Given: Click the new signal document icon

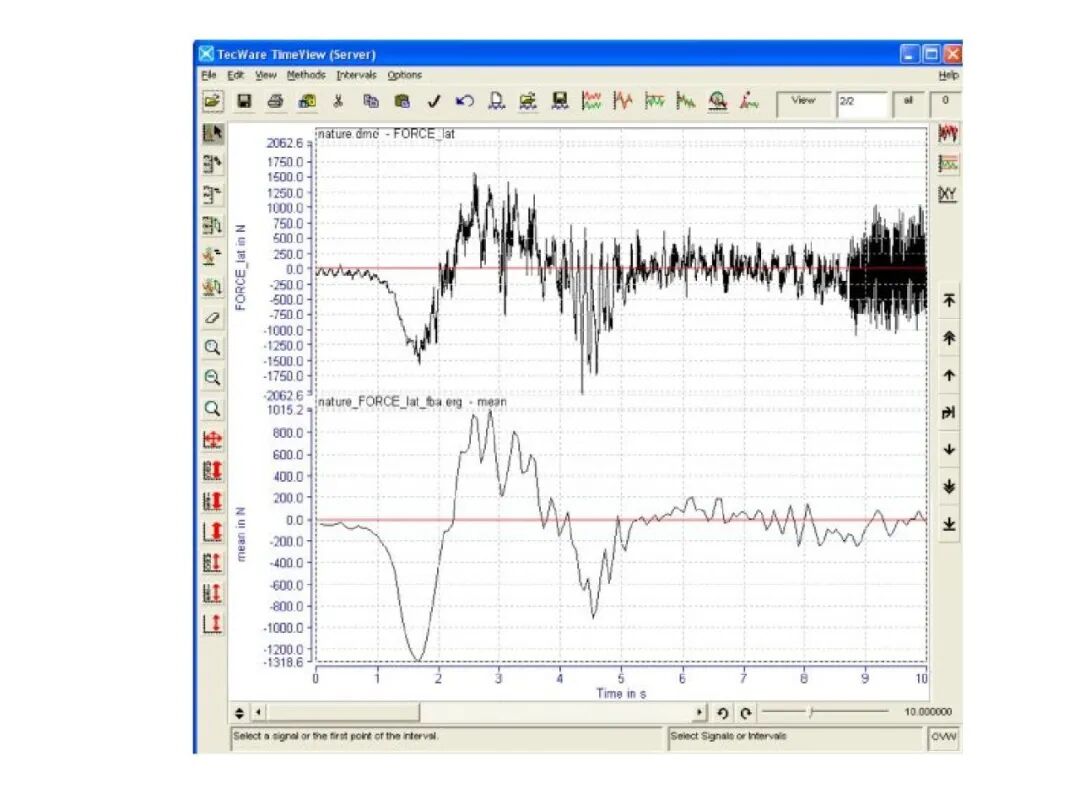Looking at the screenshot, I should pyautogui.click(x=496, y=101).
